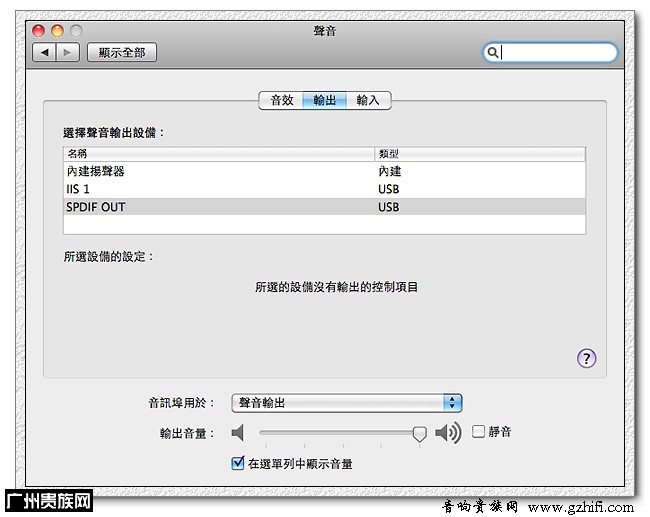Click the 類型 column header
Screen dimensions: 650x517
[480, 154]
